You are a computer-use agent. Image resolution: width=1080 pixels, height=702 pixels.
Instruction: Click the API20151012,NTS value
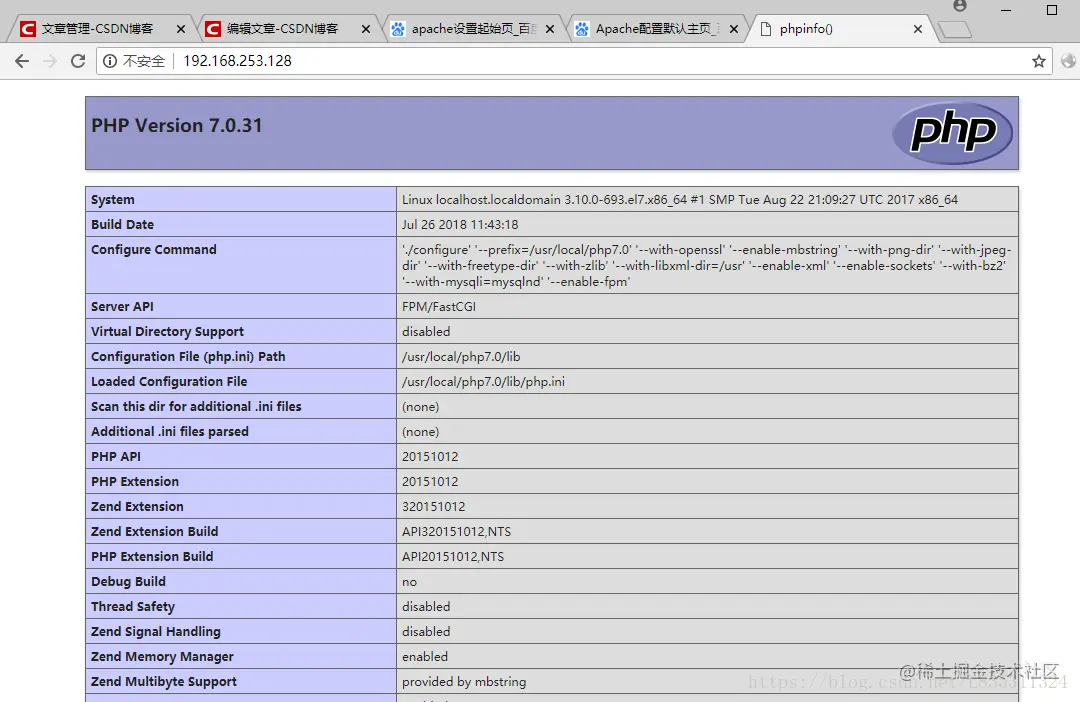point(453,557)
